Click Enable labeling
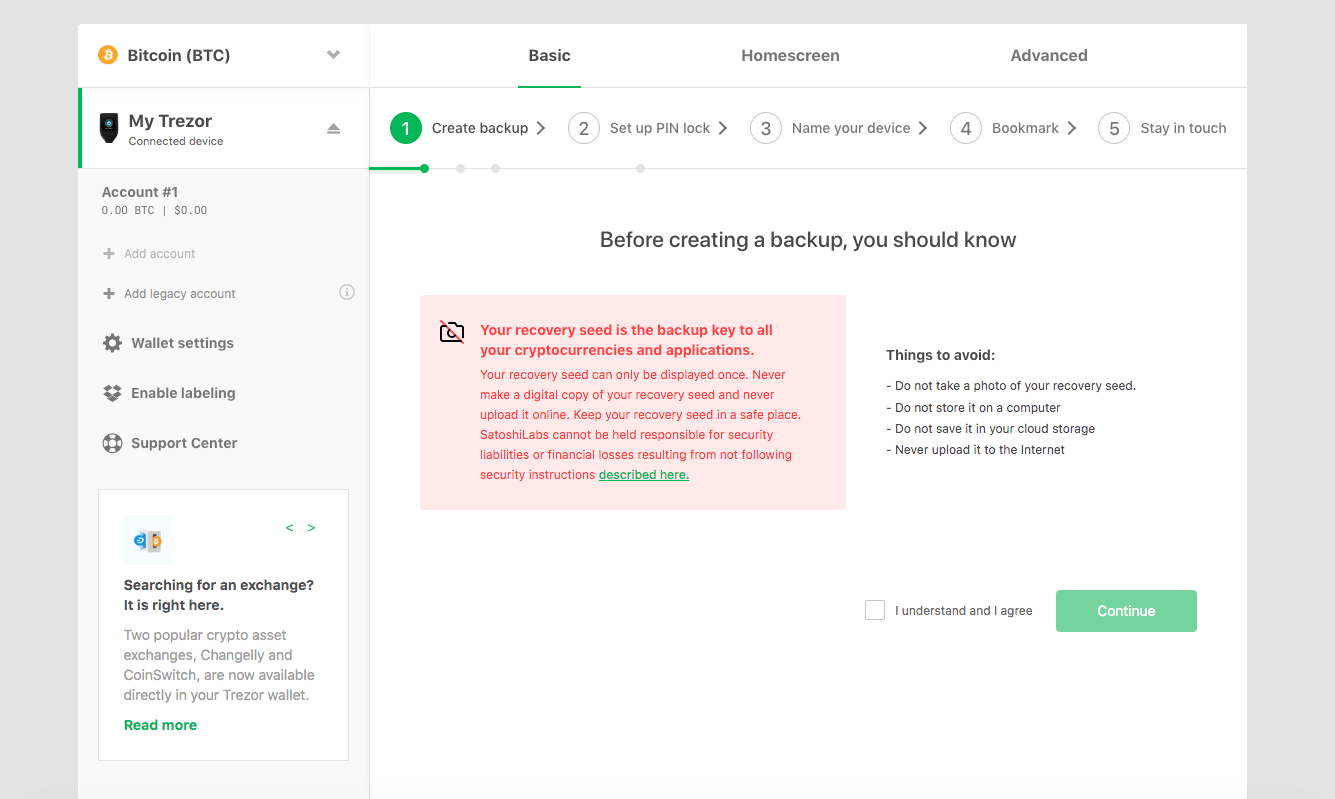The height and width of the screenshot is (799, 1335). pos(183,393)
